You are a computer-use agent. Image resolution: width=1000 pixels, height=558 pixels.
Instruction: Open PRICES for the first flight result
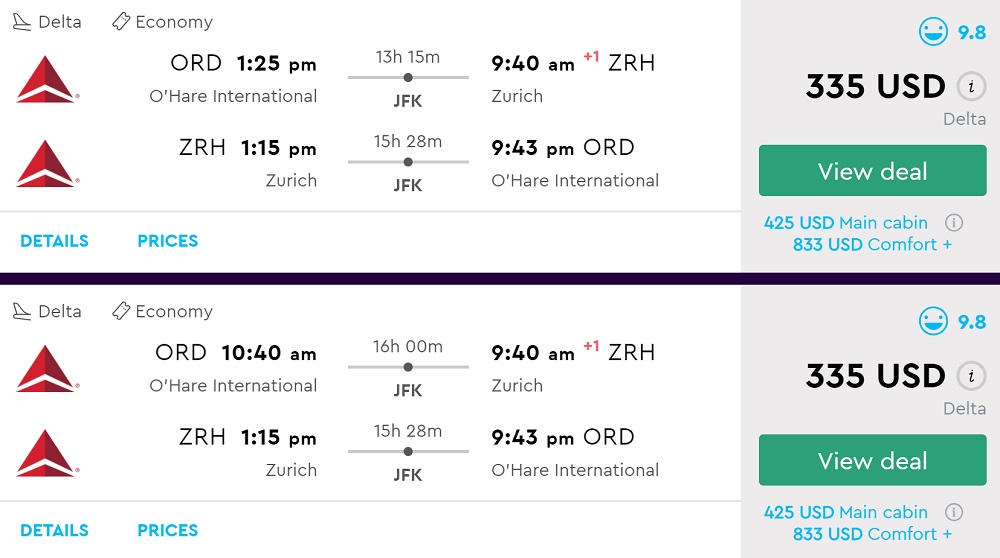coord(167,241)
